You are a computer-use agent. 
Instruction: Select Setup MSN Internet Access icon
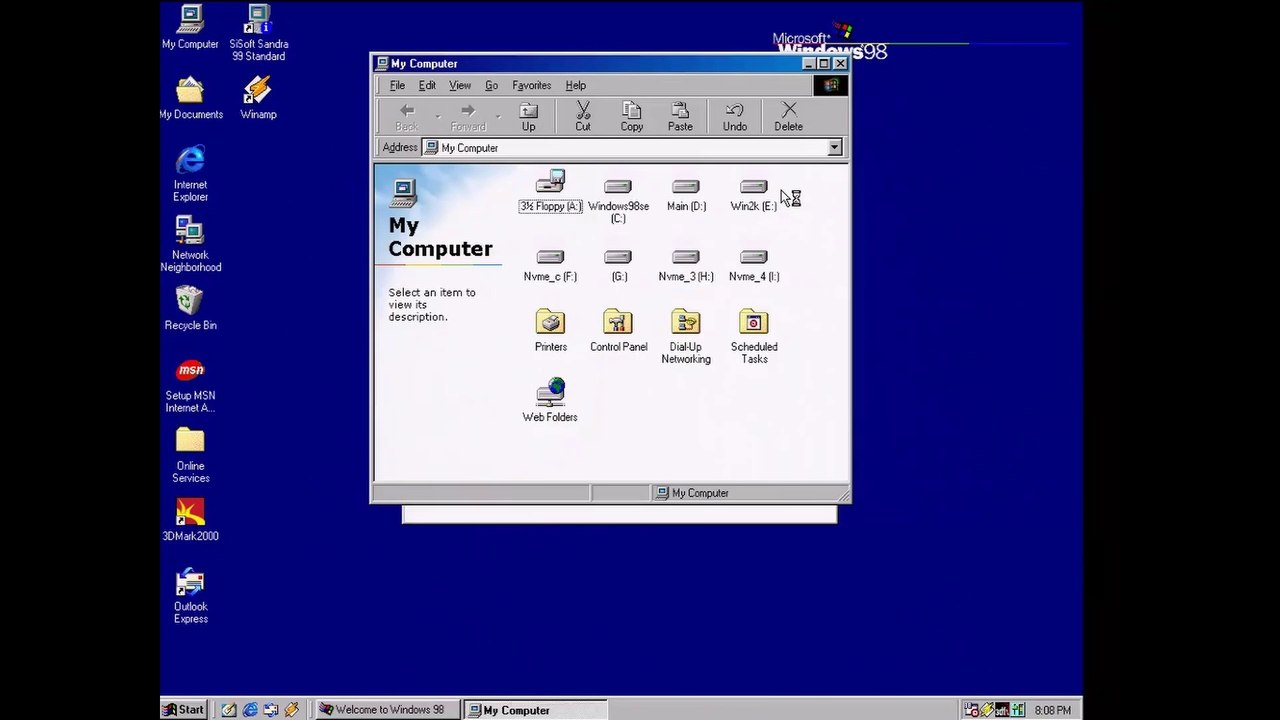point(190,385)
